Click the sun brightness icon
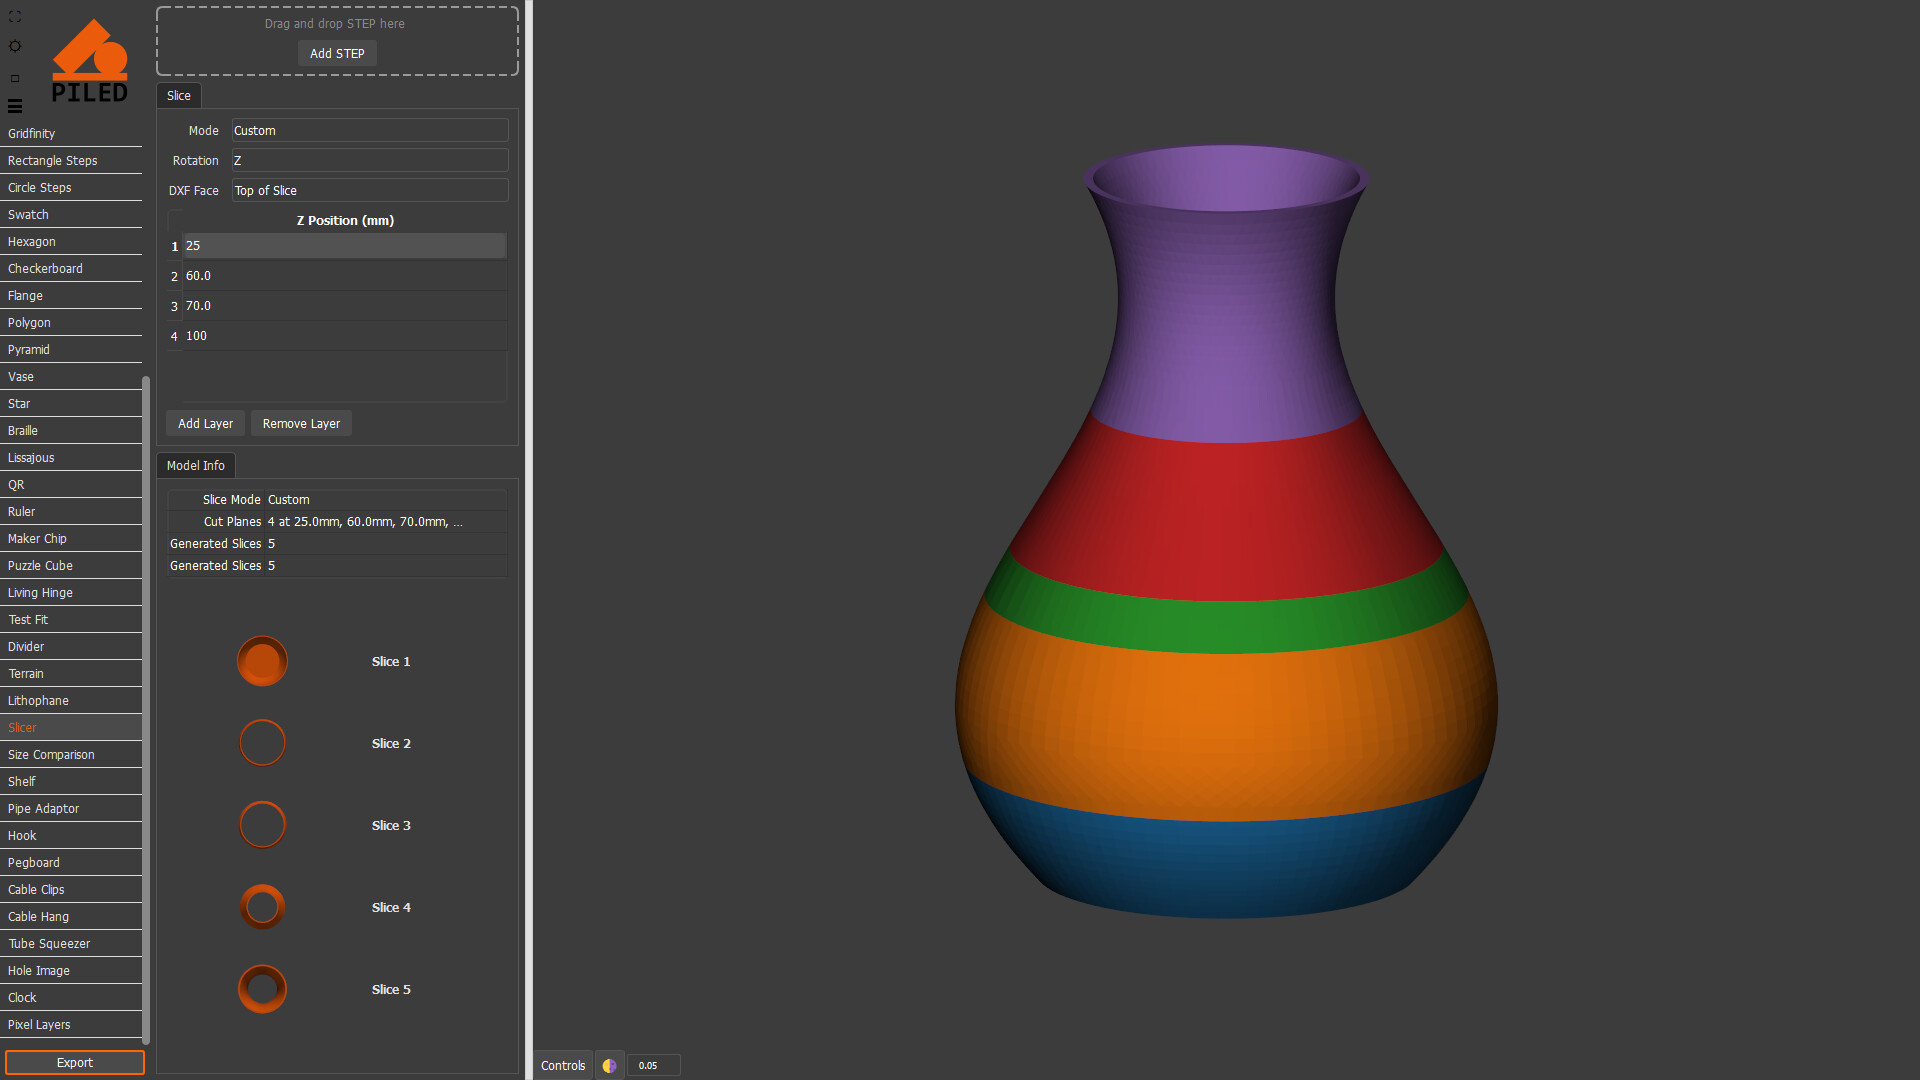1920x1080 pixels. coord(15,46)
